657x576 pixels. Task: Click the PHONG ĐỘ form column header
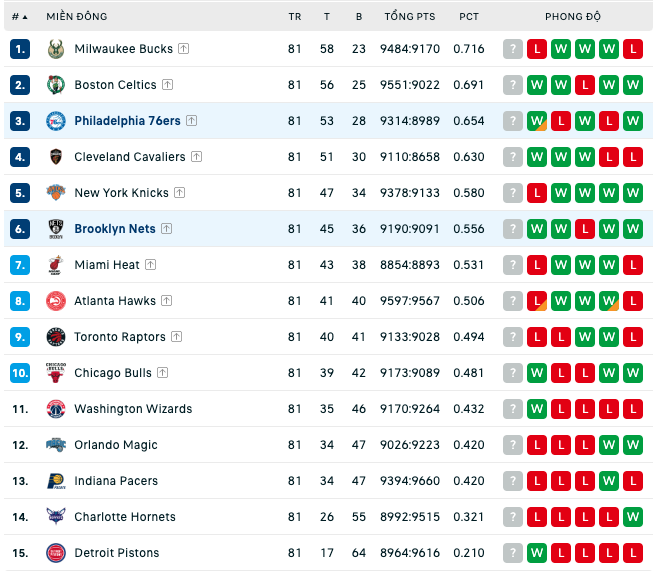click(x=573, y=17)
